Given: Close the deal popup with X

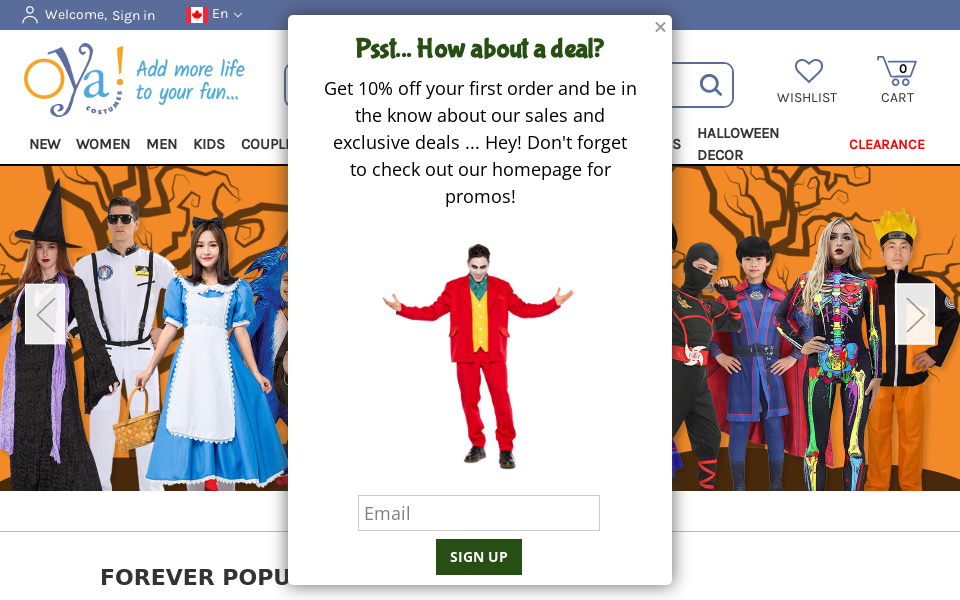Looking at the screenshot, I should pos(660,27).
